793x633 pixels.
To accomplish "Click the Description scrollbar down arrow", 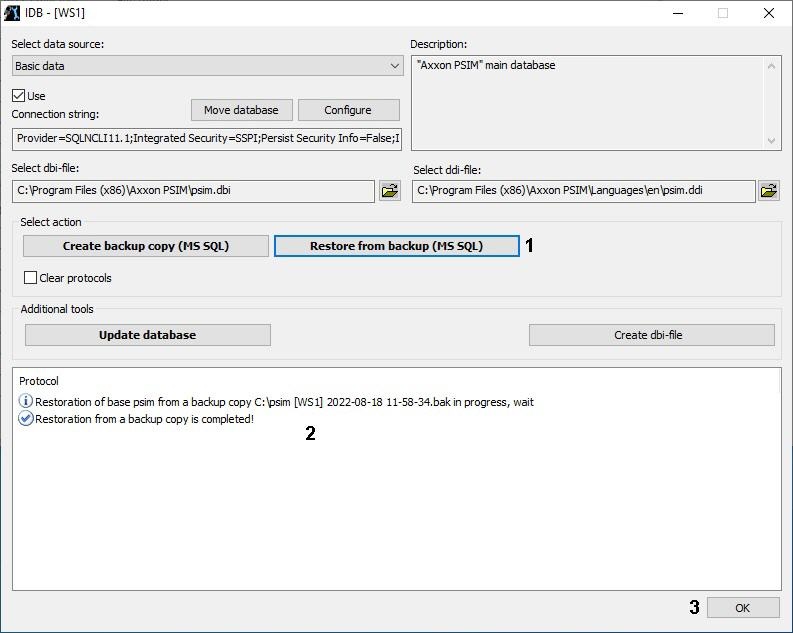I will [x=771, y=141].
